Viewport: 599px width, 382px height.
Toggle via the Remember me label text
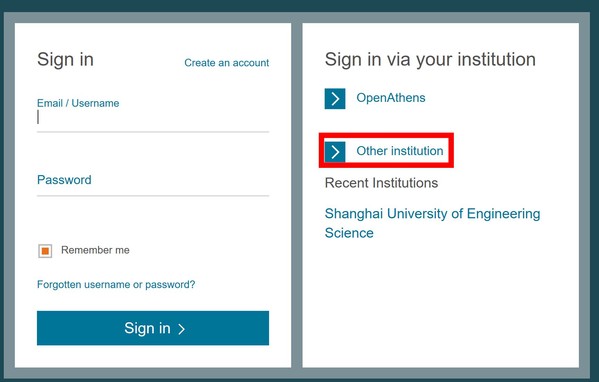tap(95, 250)
